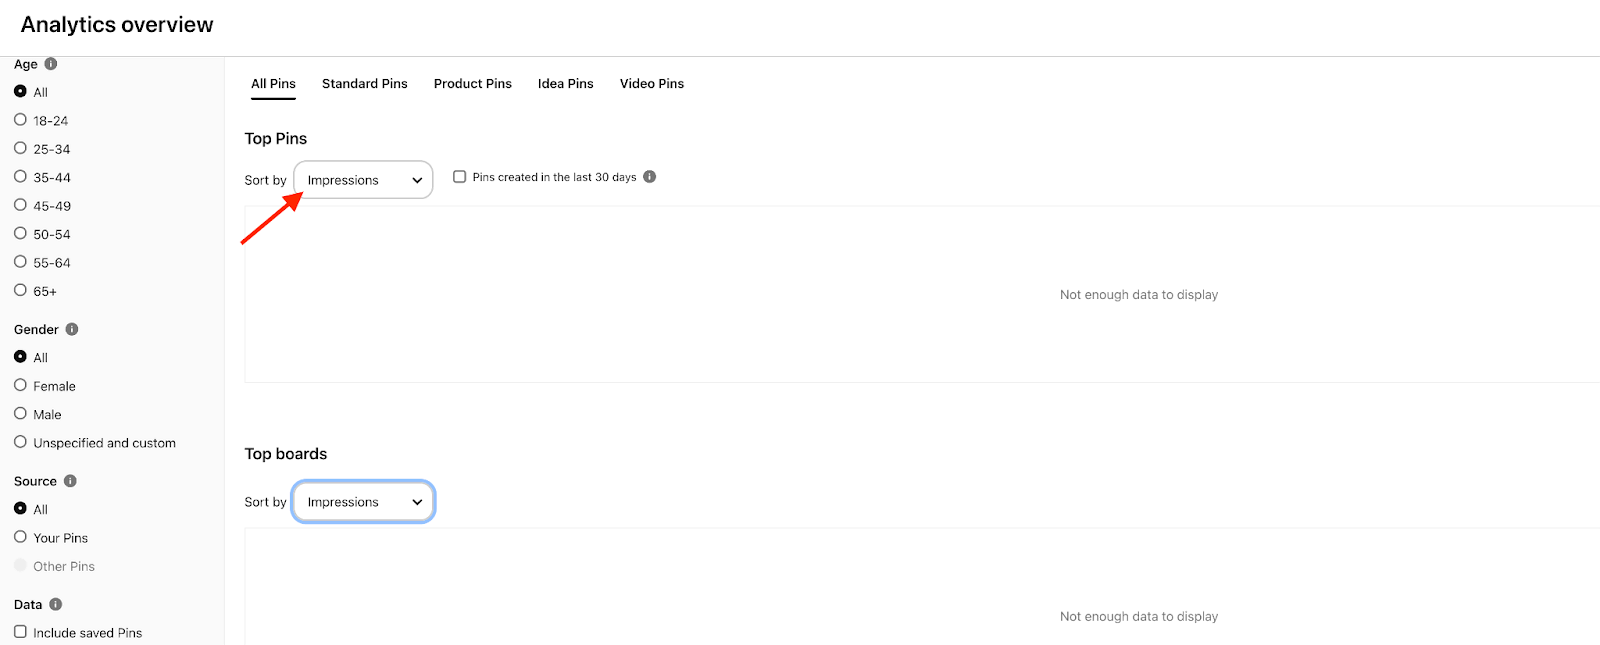The image size is (1600, 645).
Task: Select the All gender radio button
Action: coord(20,356)
